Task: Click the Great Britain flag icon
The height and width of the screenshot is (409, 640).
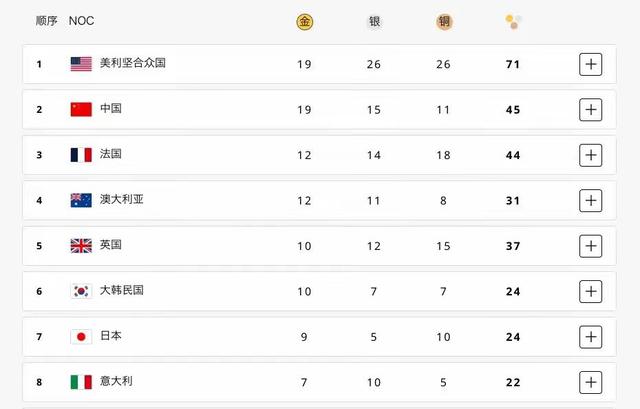Action: [x=81, y=246]
